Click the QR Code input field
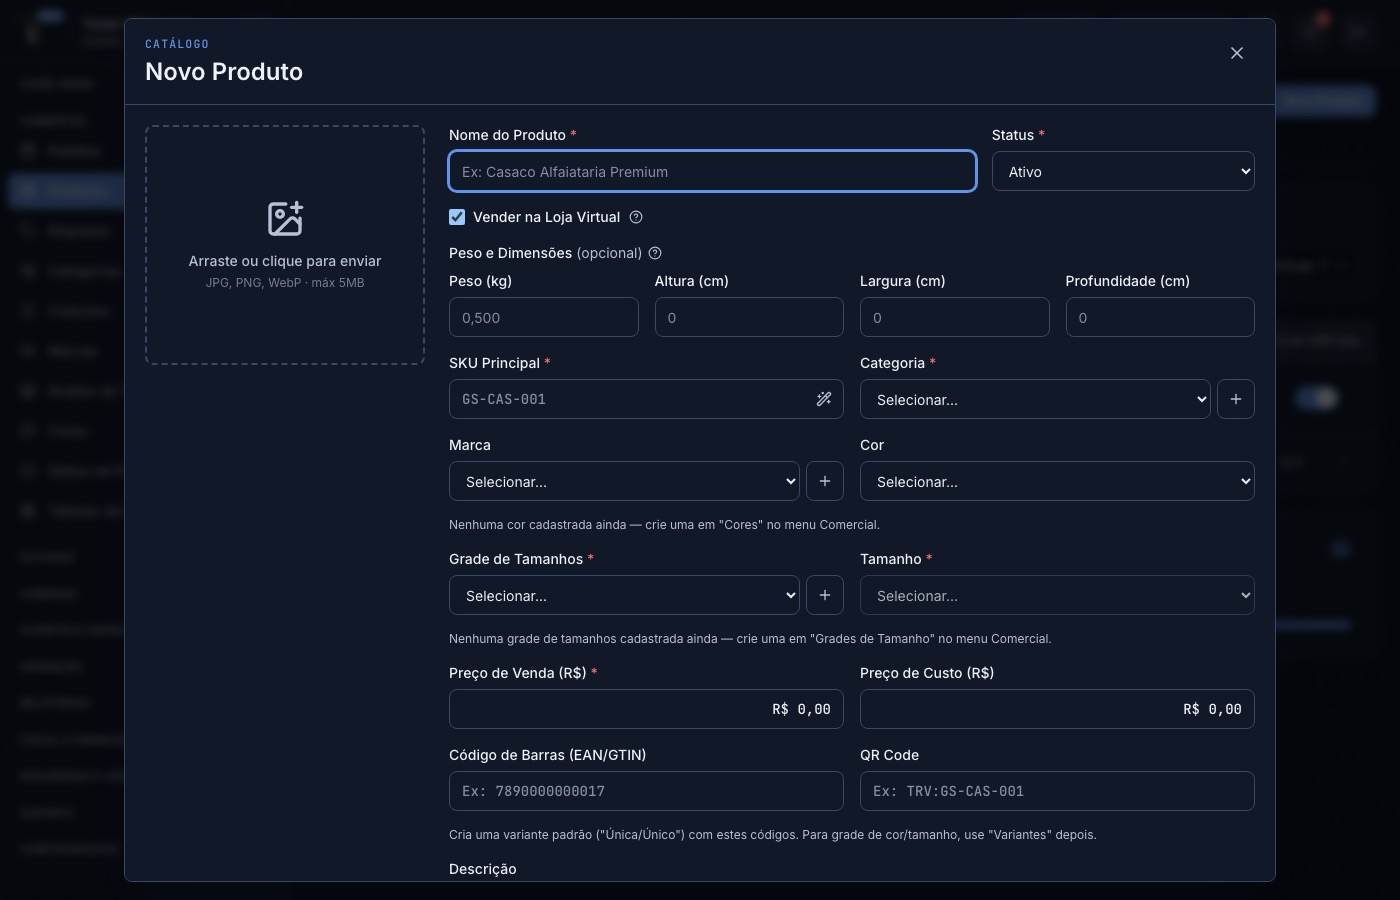 [1057, 791]
